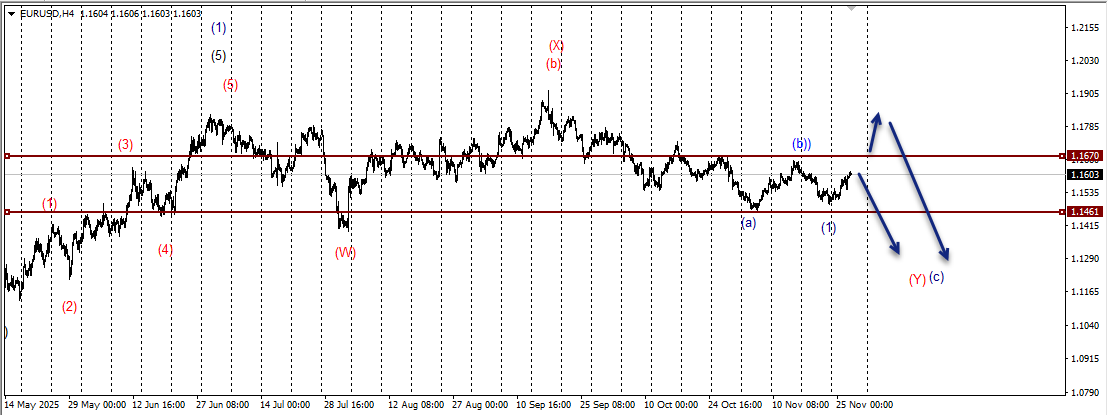Select the red (b) label under (X)
Viewport: 1108px width, 415px height.
(x=553, y=64)
